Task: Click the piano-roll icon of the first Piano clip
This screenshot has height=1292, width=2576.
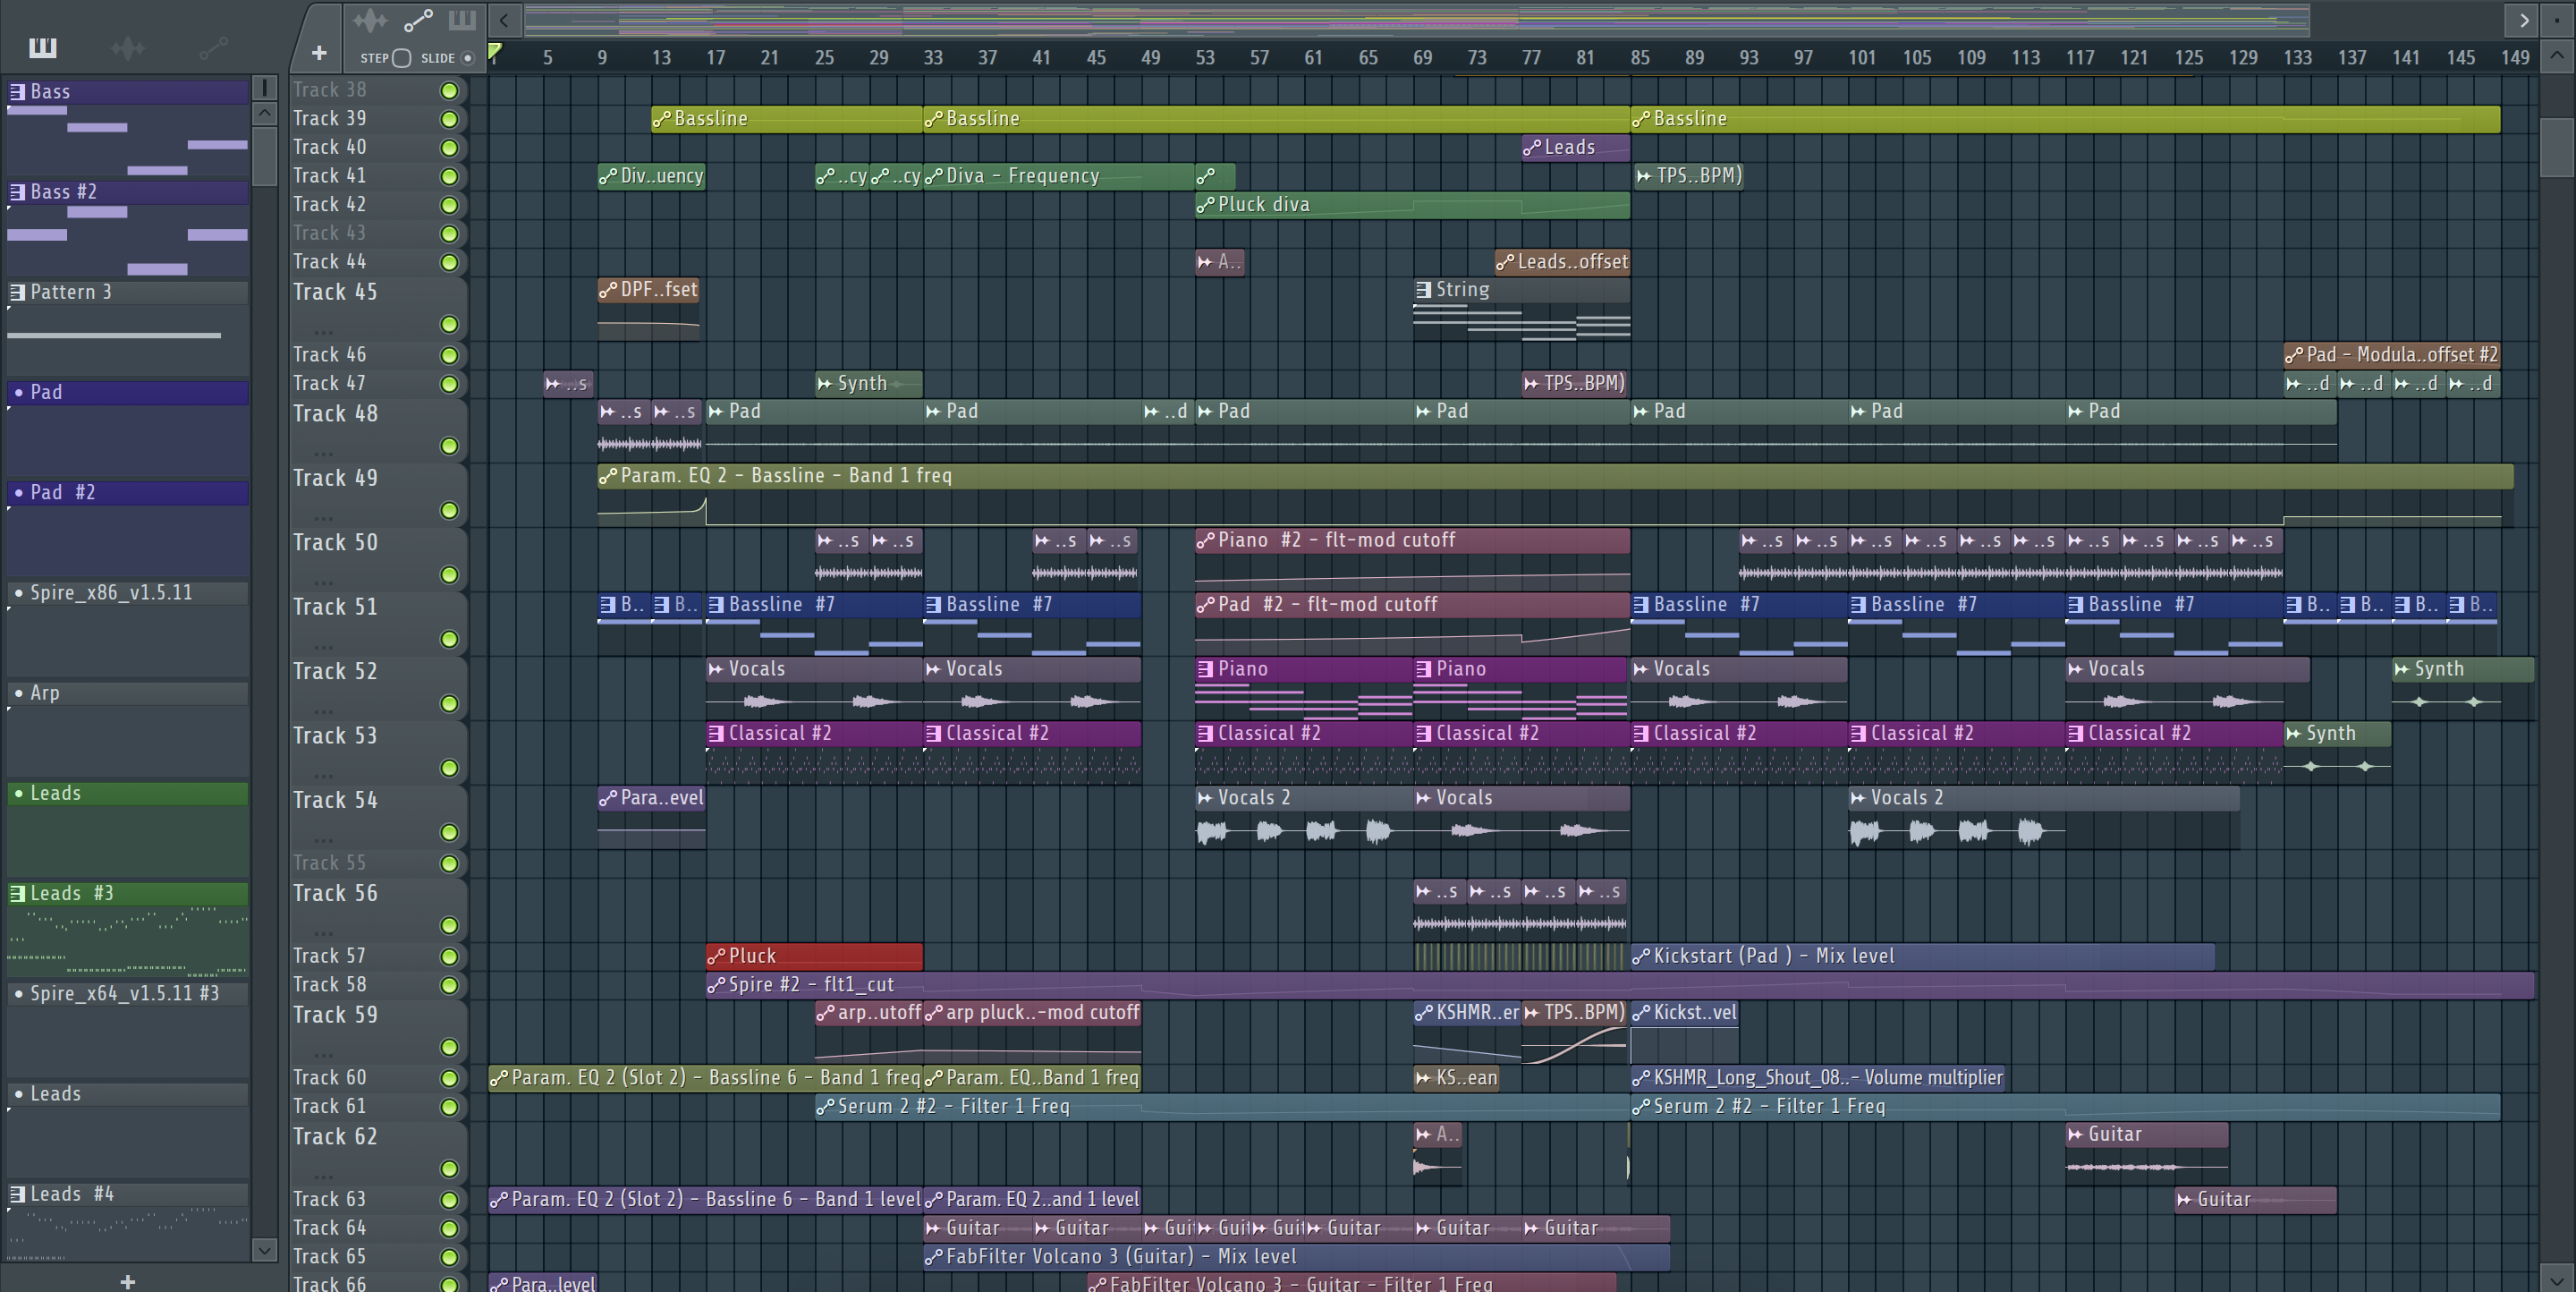Action: (x=1205, y=669)
